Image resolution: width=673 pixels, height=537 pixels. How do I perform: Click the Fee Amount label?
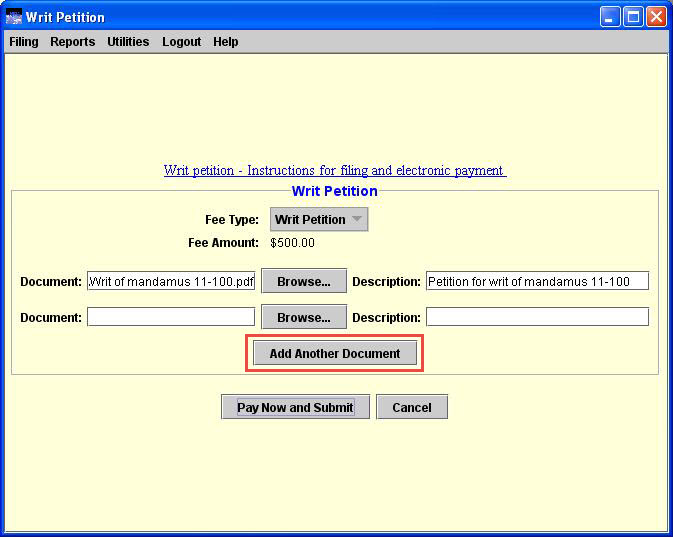point(223,243)
